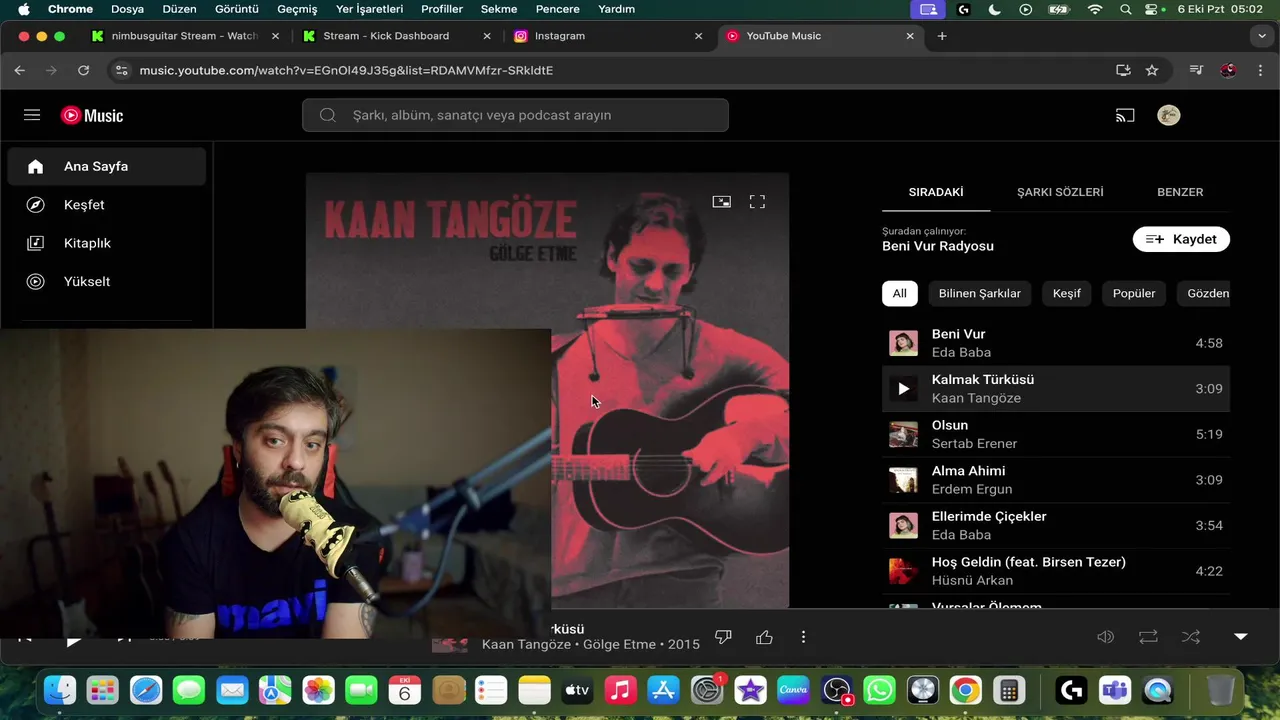Toggle repeat mode in player bar

click(x=1148, y=637)
